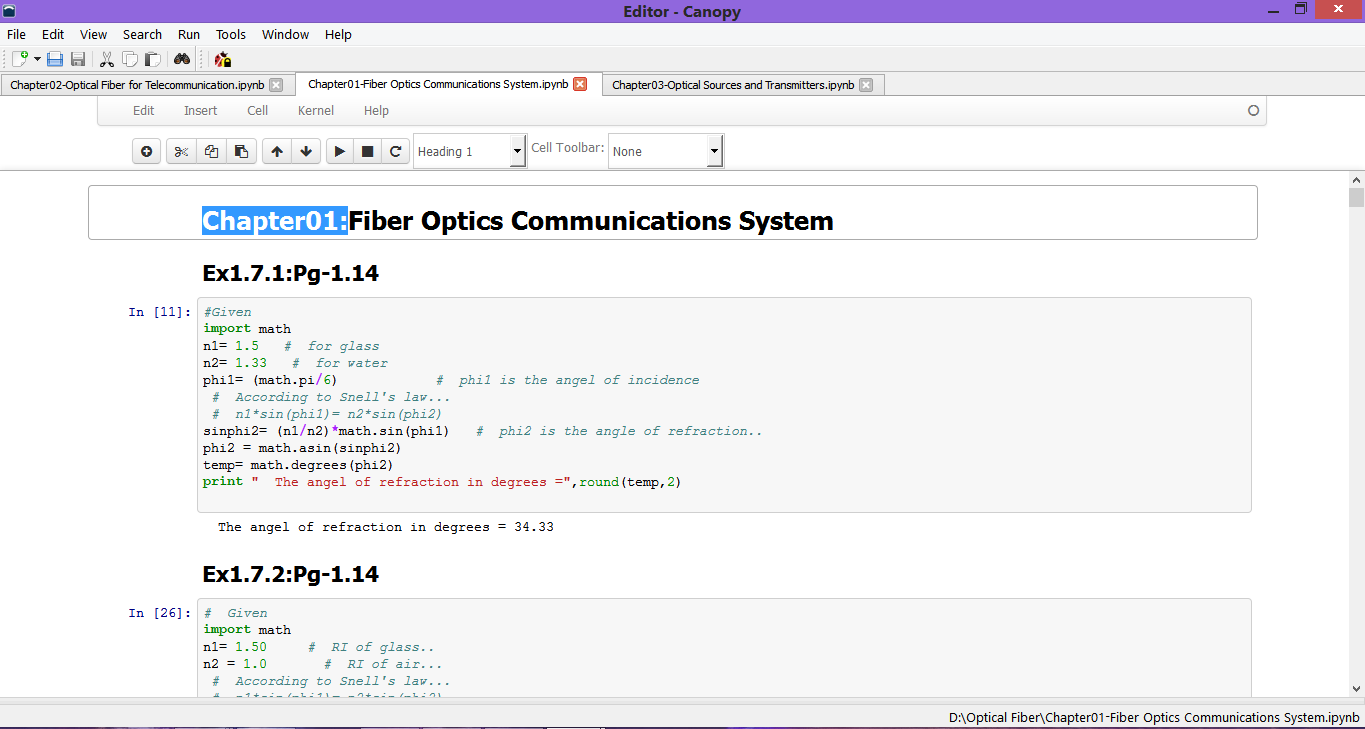Cut the selected cell with scissors icon
Screen dimensions: 1365x729
pos(181,152)
